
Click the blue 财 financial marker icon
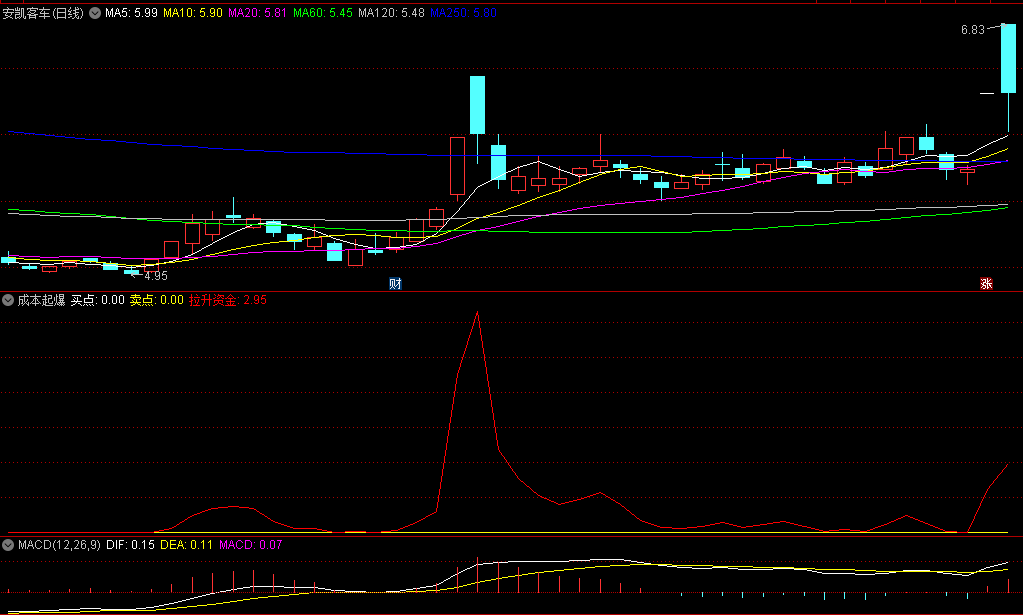point(395,283)
